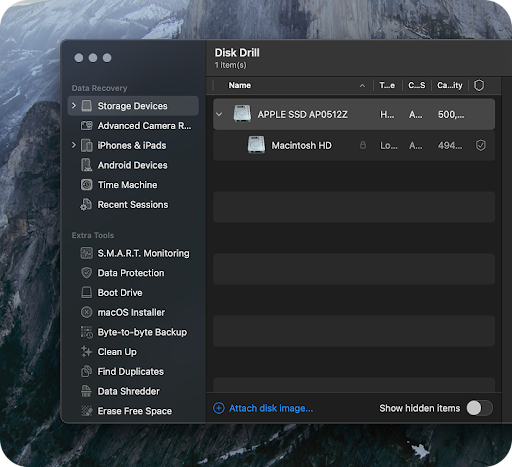
Task: Click the lock icon beside Macintosh HD
Action: [363, 145]
